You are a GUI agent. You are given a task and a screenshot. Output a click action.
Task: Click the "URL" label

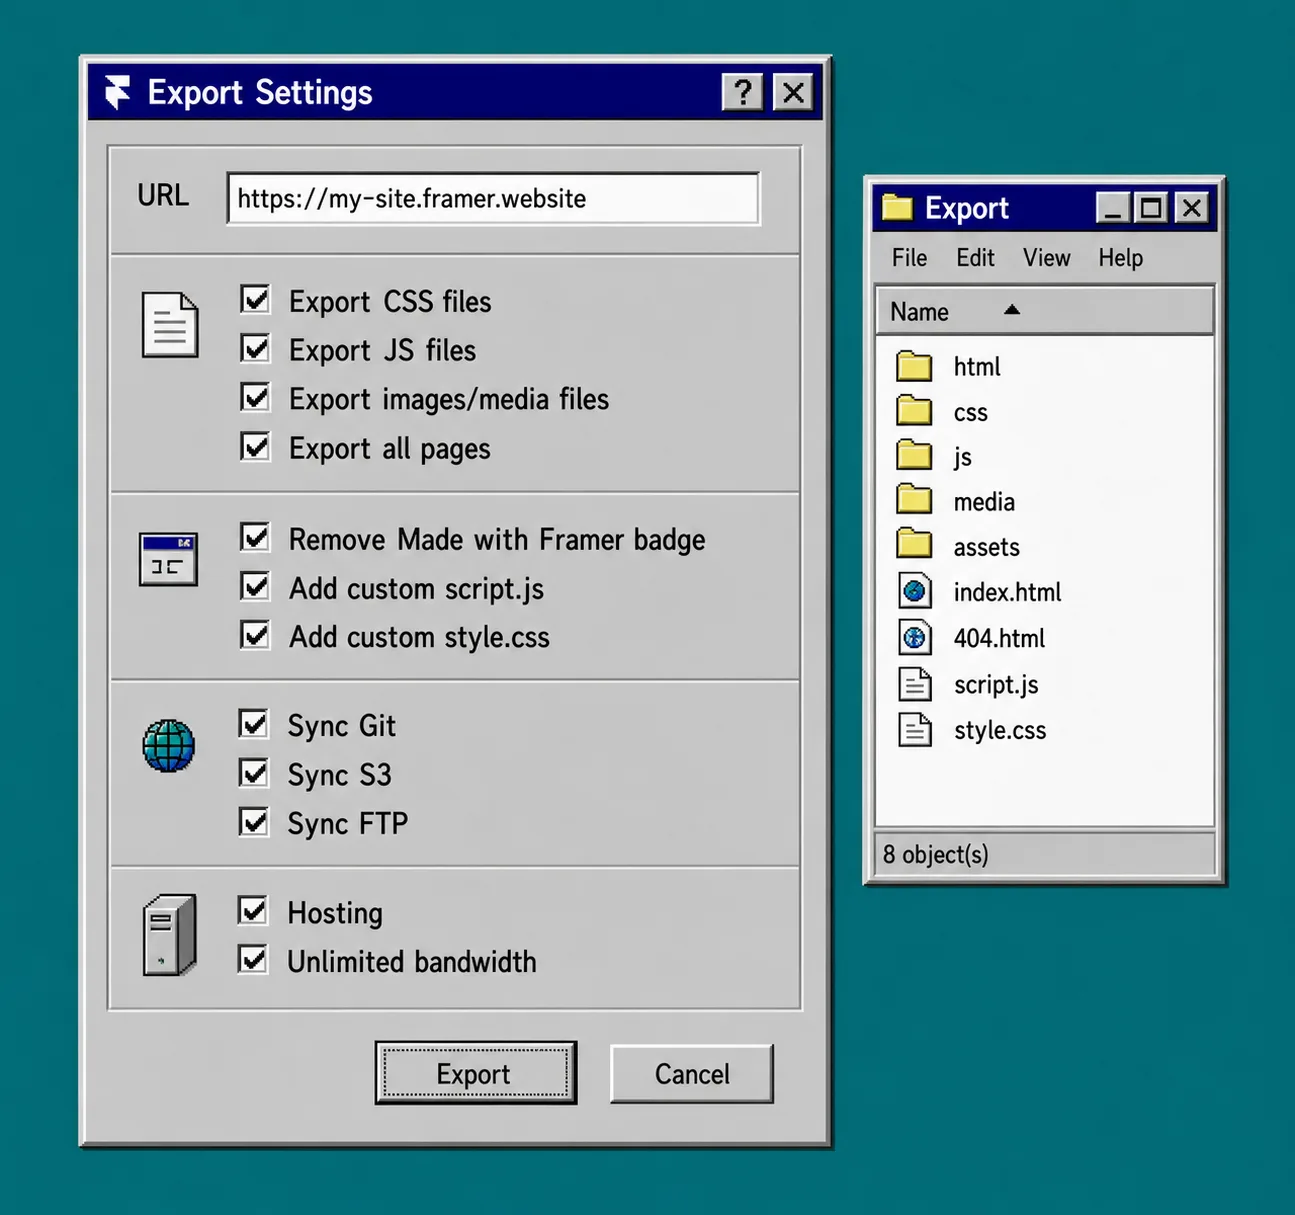point(163,195)
